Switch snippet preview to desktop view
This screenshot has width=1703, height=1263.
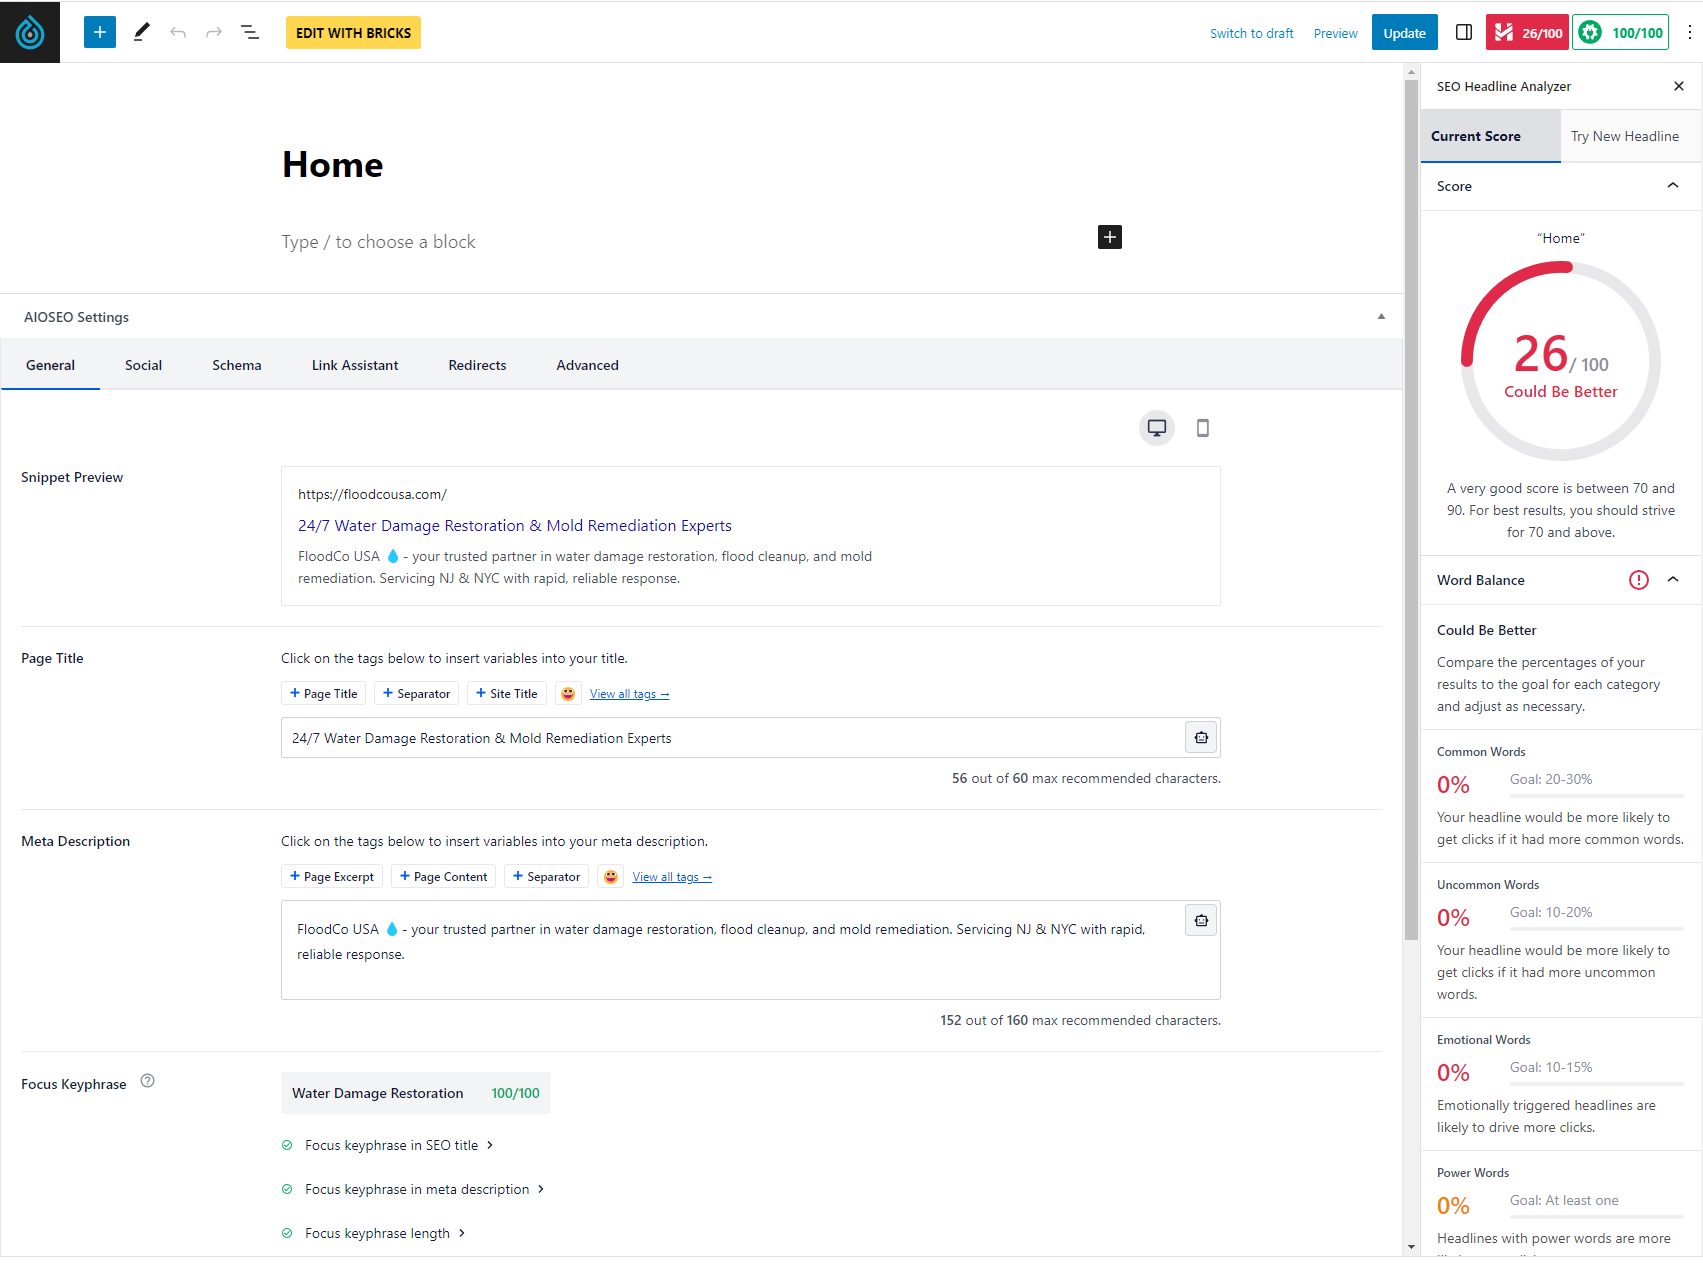point(1157,428)
